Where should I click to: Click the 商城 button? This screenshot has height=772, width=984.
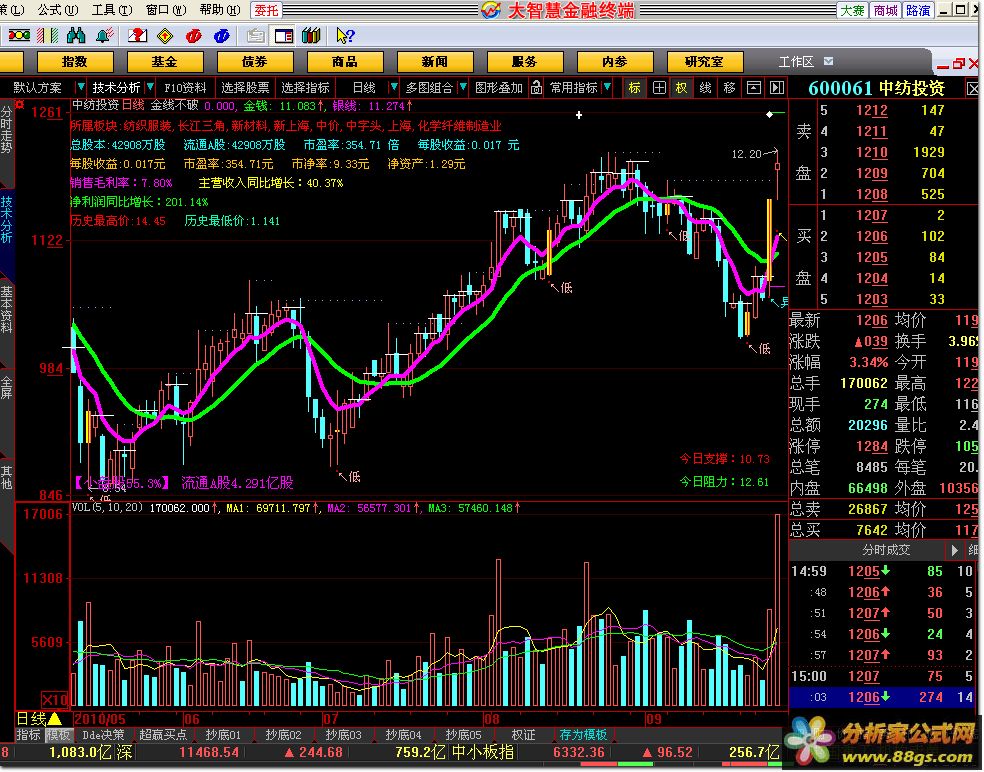pos(885,10)
